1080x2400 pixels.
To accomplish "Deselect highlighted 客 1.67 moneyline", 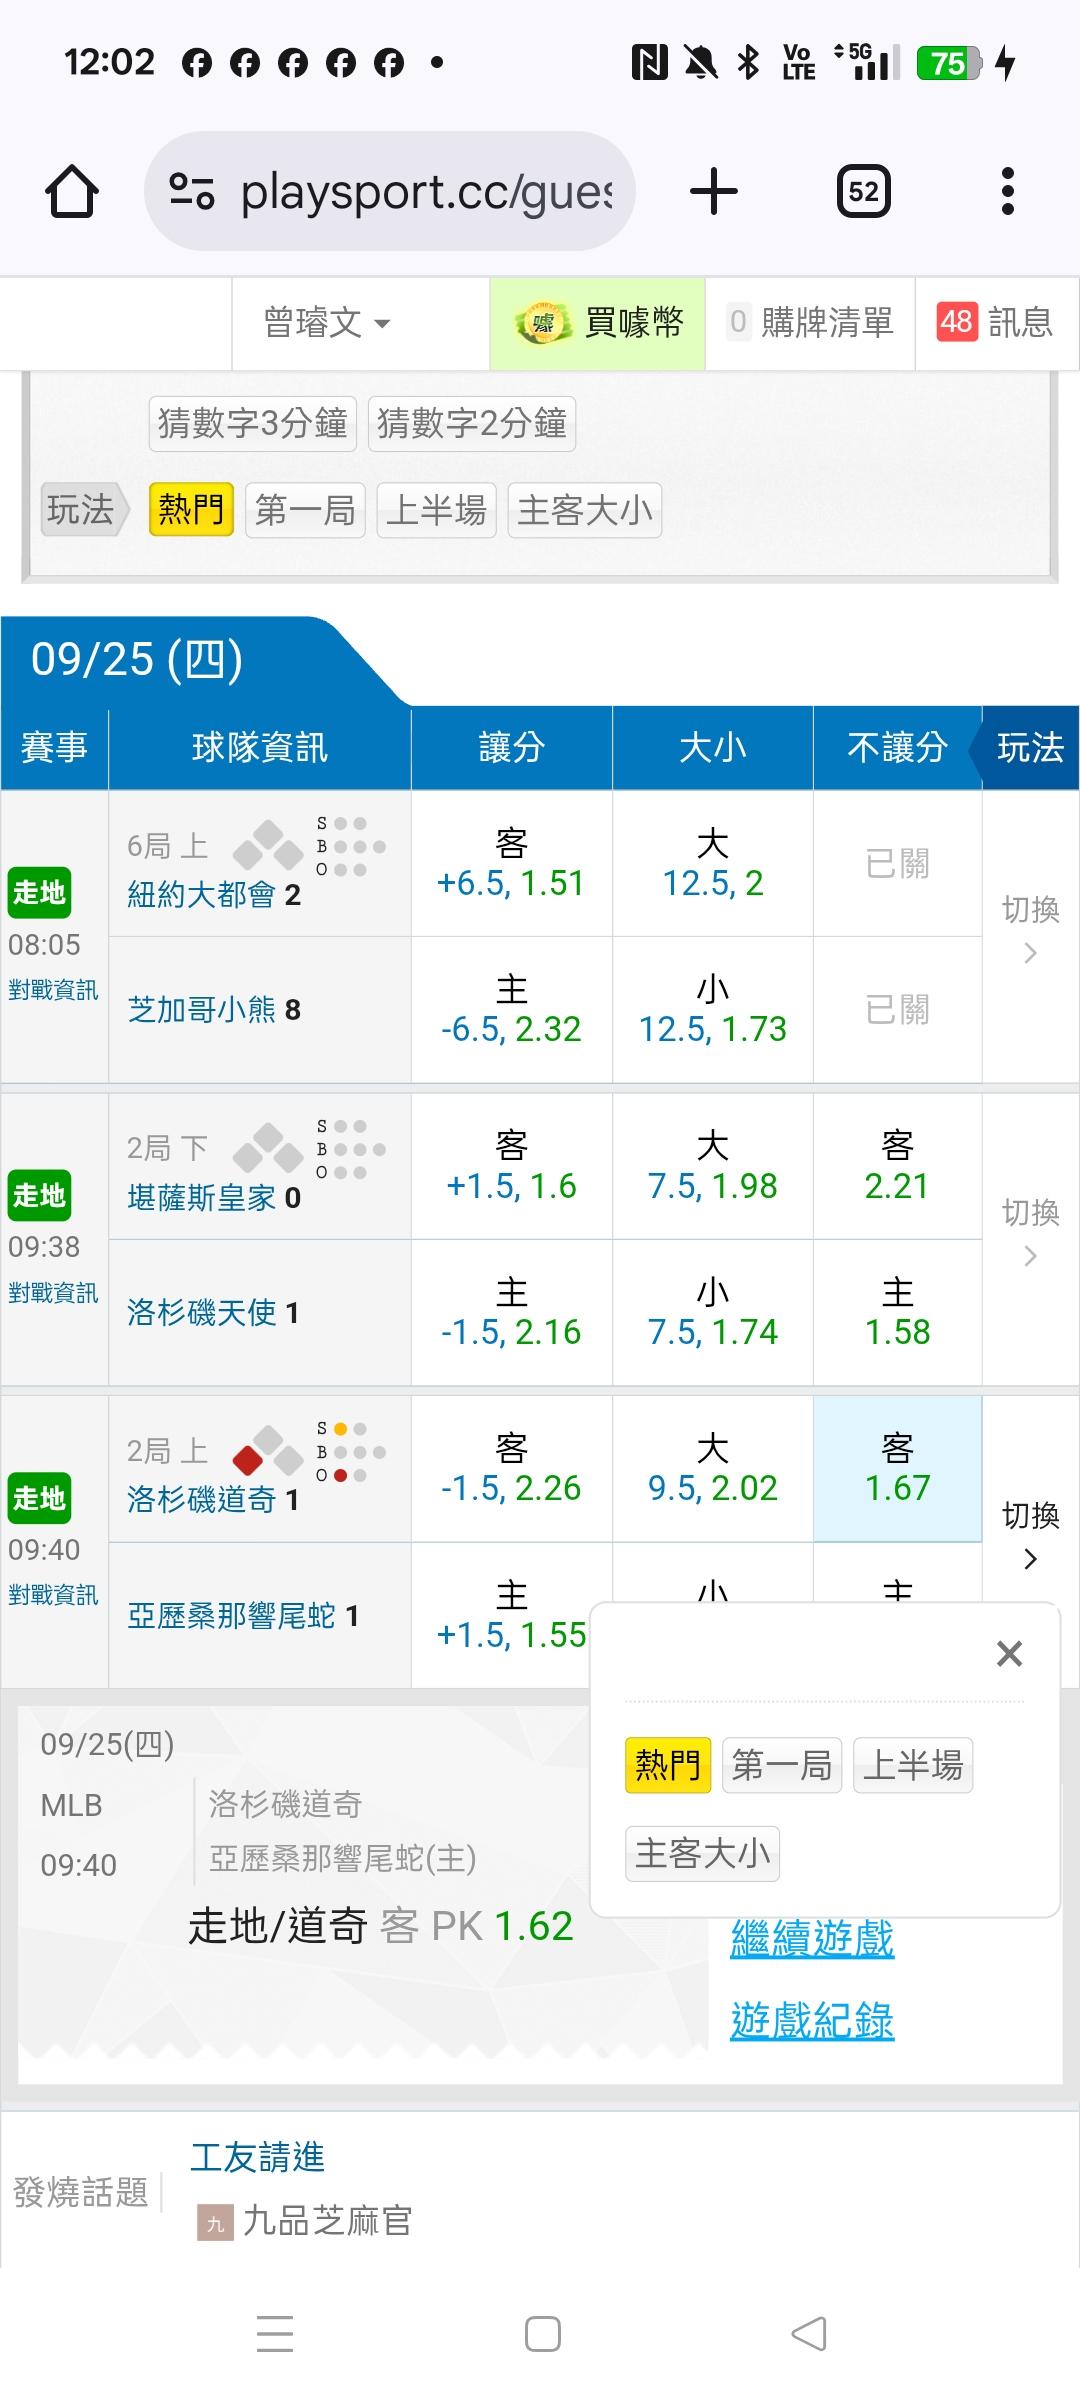I will (x=897, y=1470).
